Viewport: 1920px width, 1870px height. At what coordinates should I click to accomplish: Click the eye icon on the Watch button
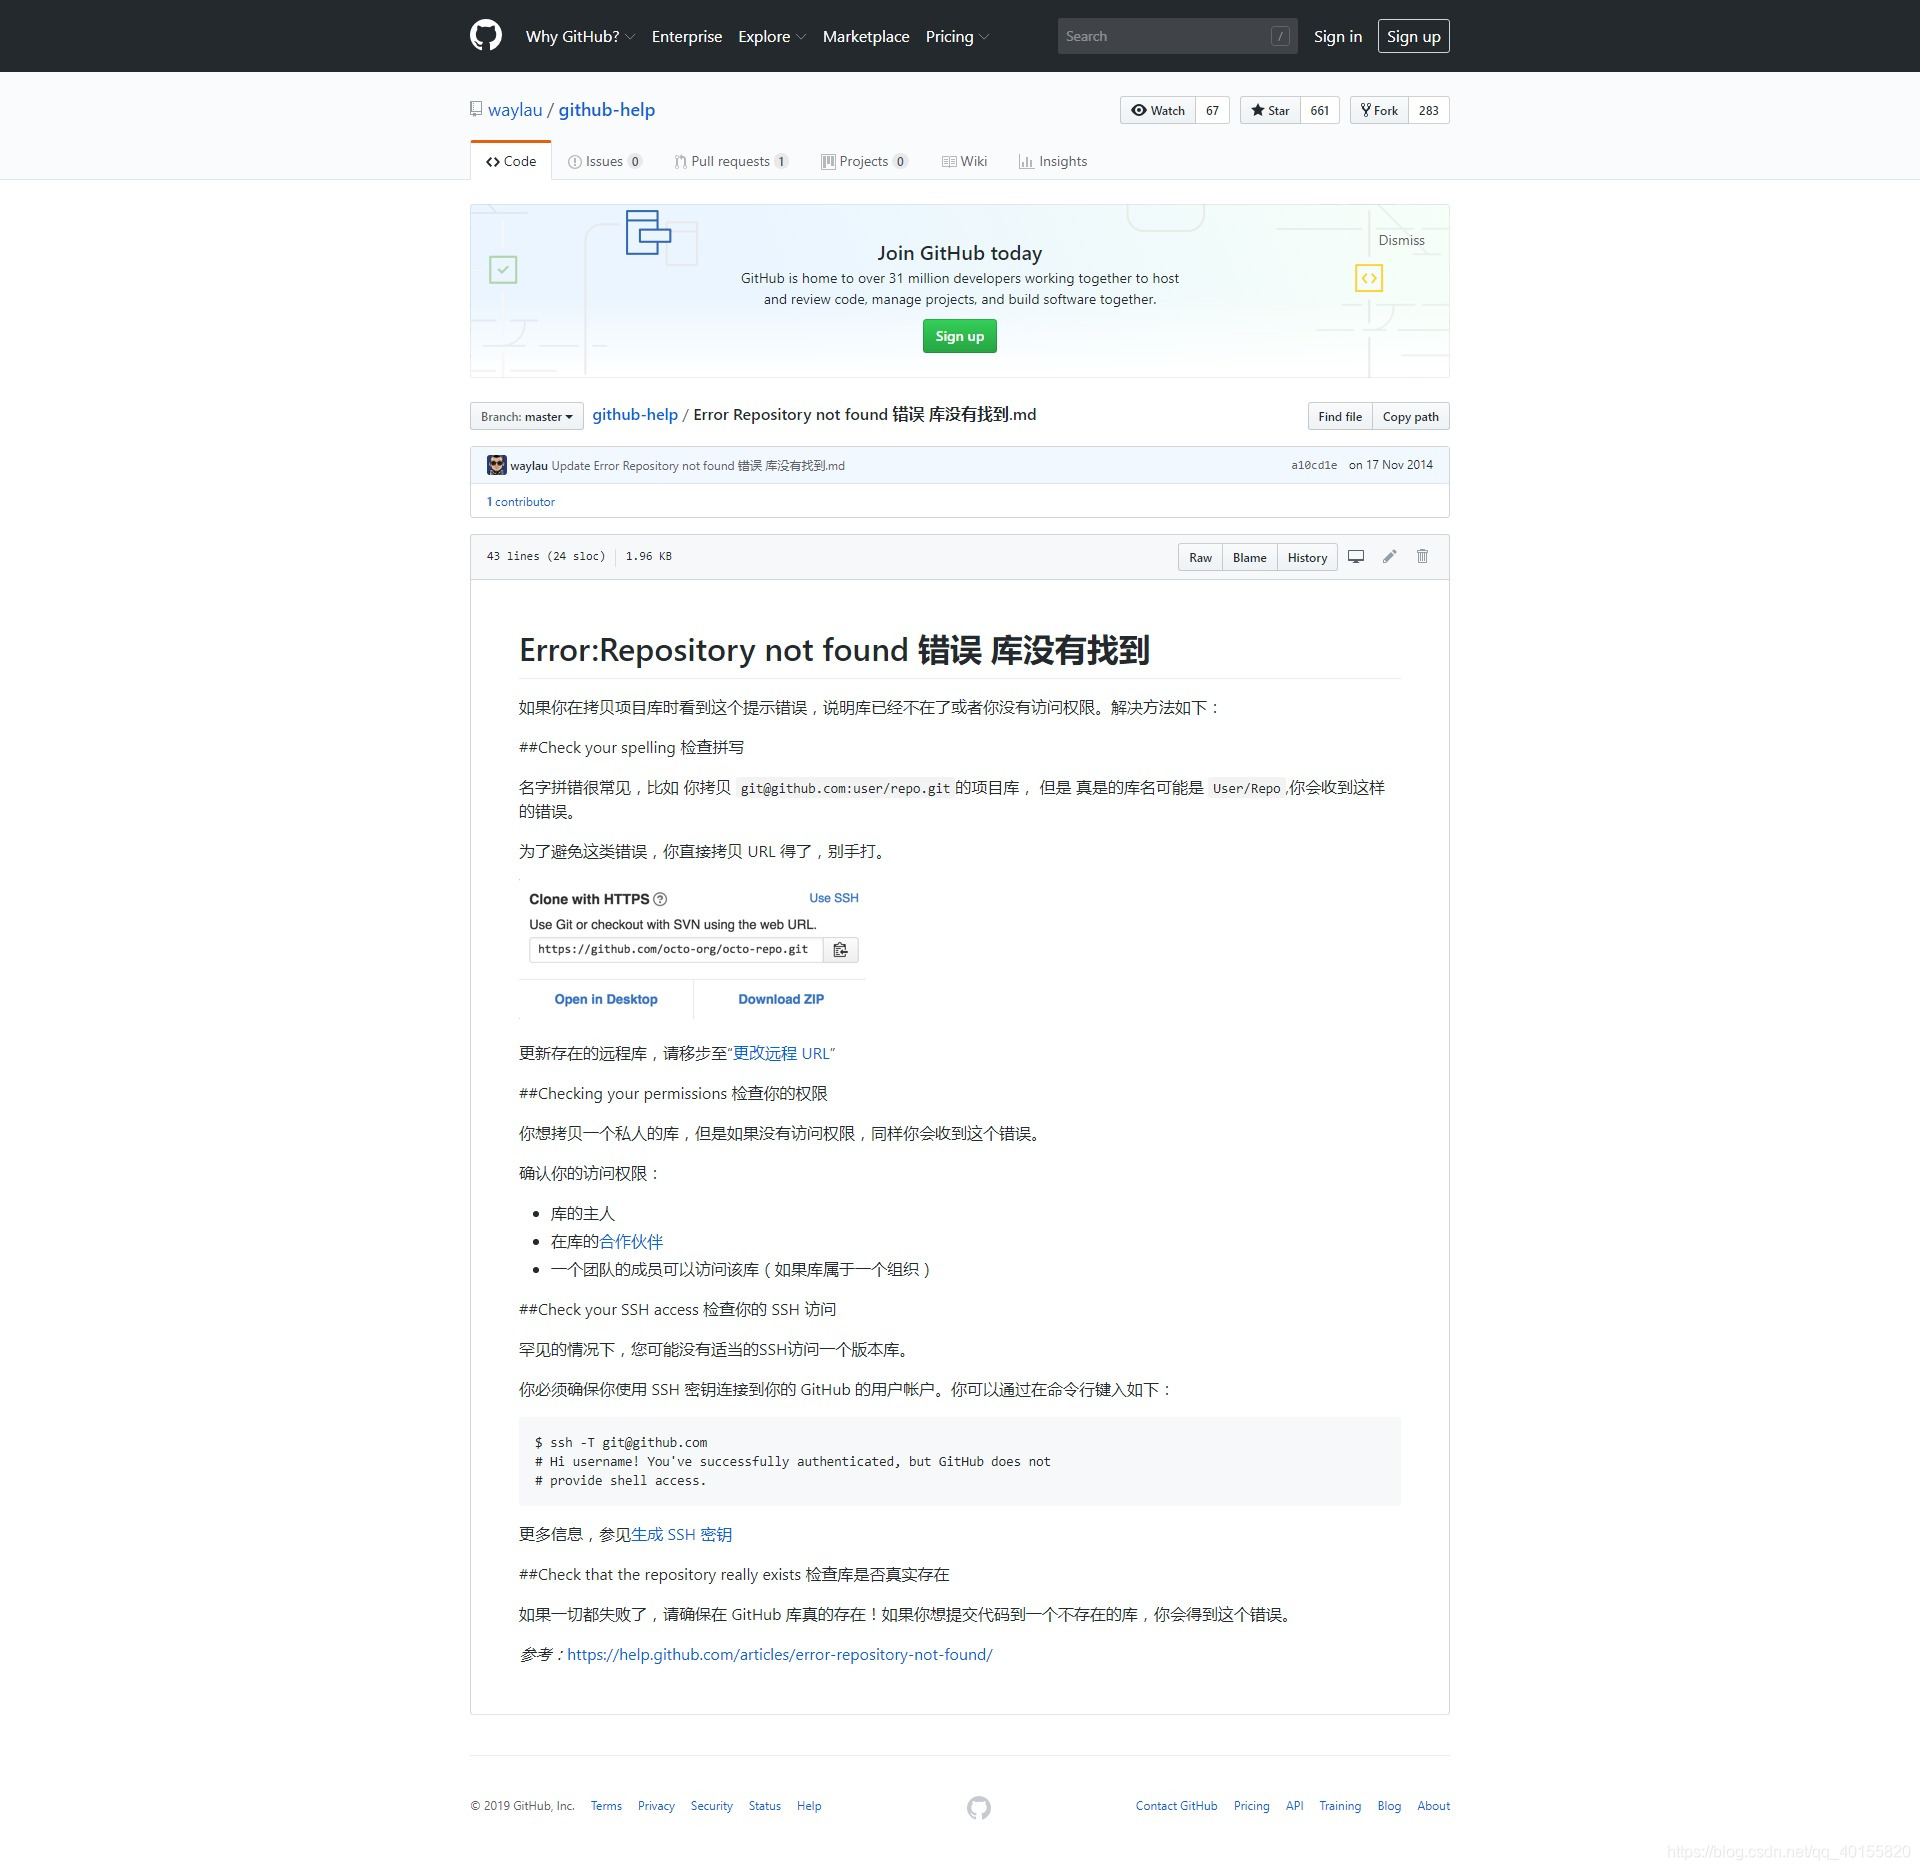[x=1138, y=110]
